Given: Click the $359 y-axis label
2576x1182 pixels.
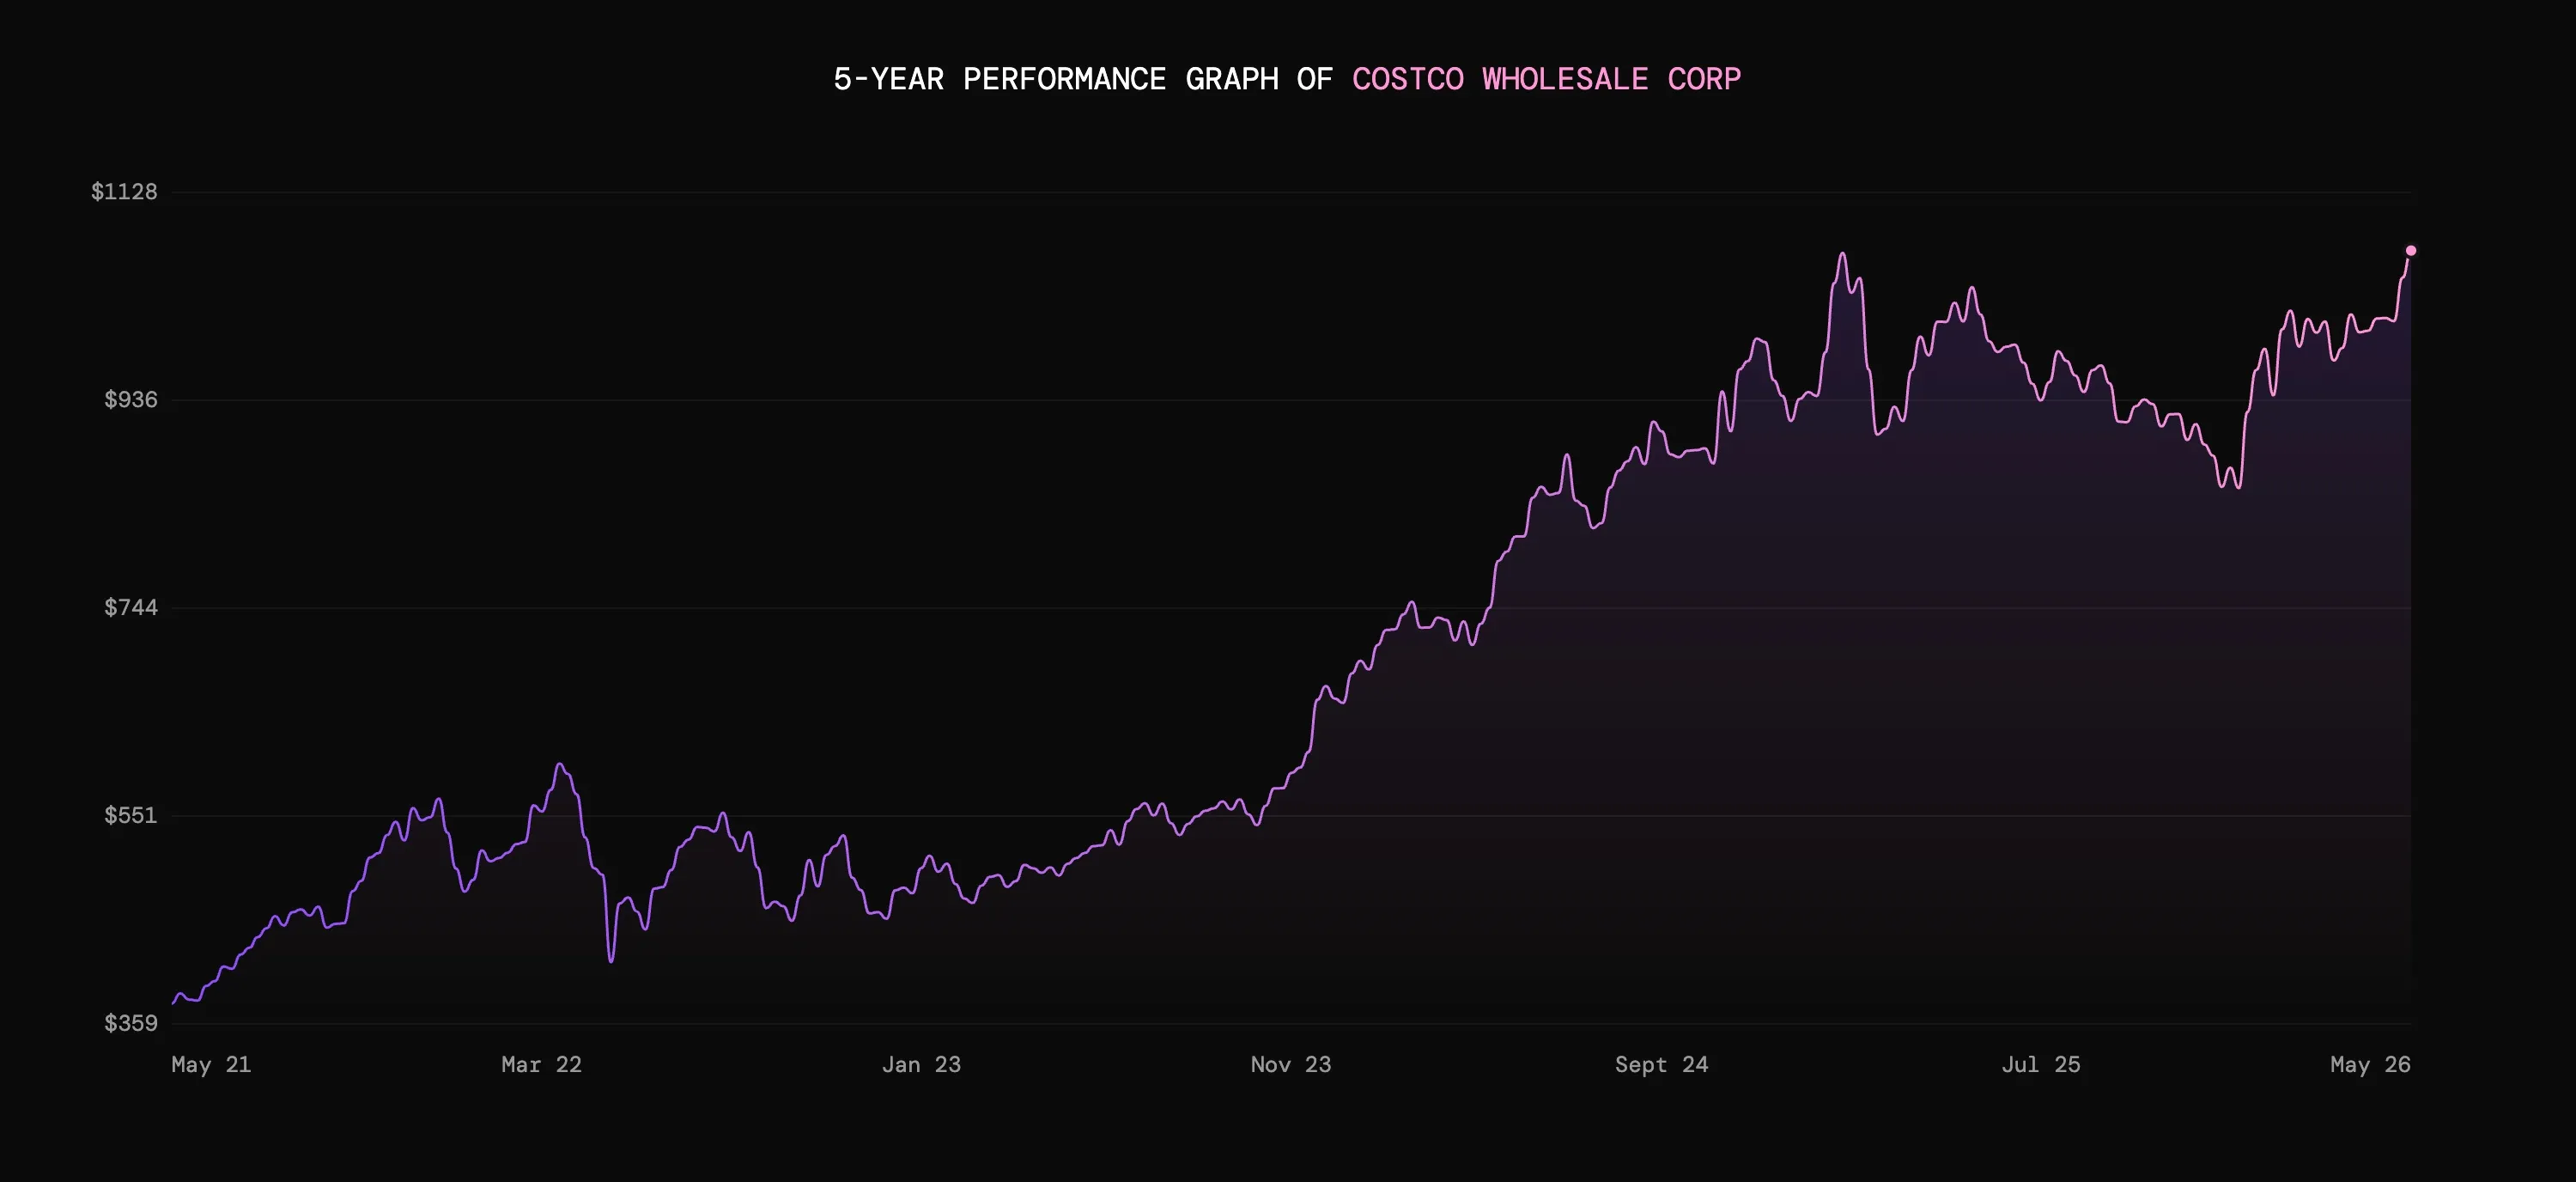Looking at the screenshot, I should (x=131, y=1023).
